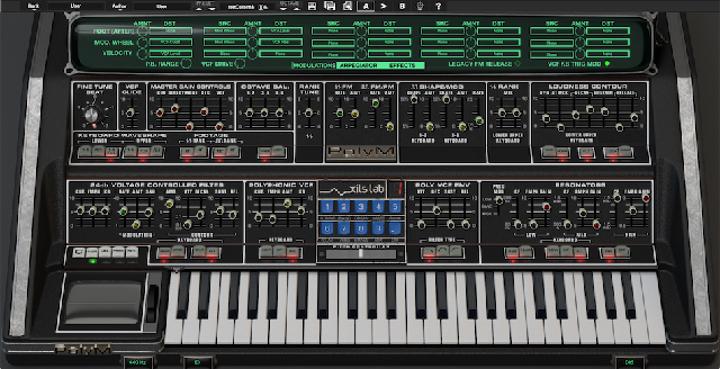The height and width of the screenshot is (369, 720).
Task: Select preset button 3 on blue keypad
Action: (361, 206)
